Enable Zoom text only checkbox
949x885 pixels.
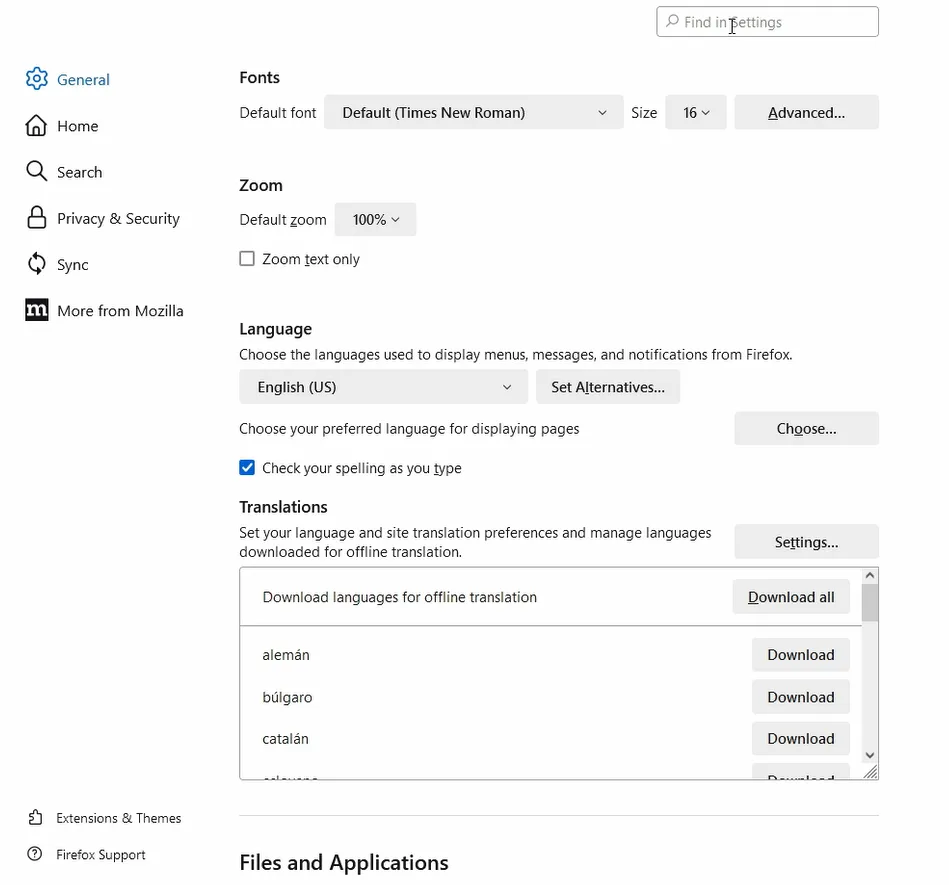[x=247, y=258]
